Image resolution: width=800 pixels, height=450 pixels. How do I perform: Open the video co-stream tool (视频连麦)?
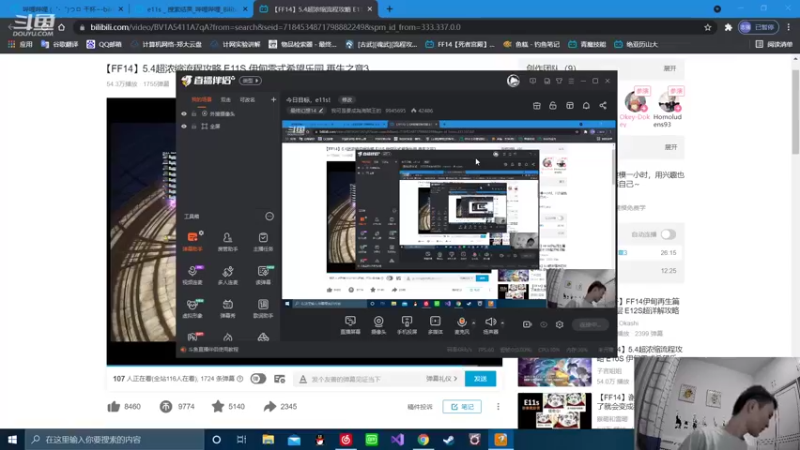(192, 274)
